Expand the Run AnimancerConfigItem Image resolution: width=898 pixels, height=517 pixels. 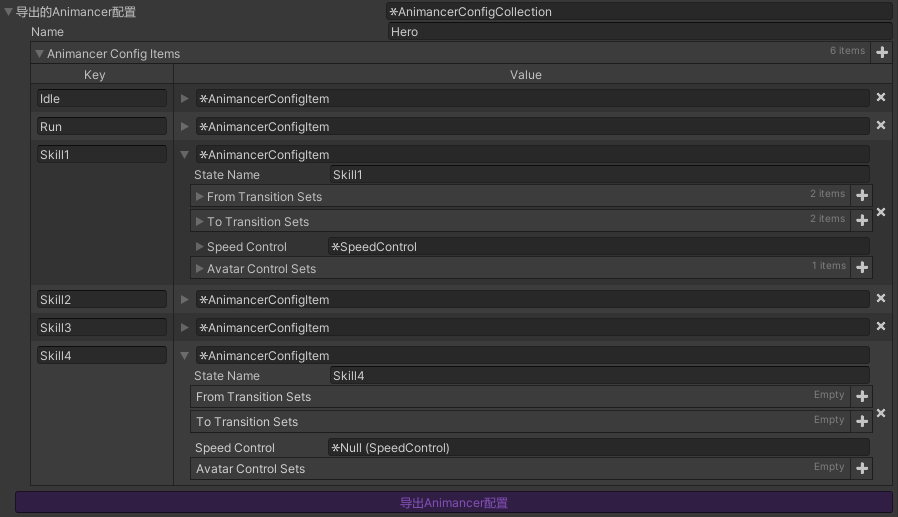pos(184,127)
